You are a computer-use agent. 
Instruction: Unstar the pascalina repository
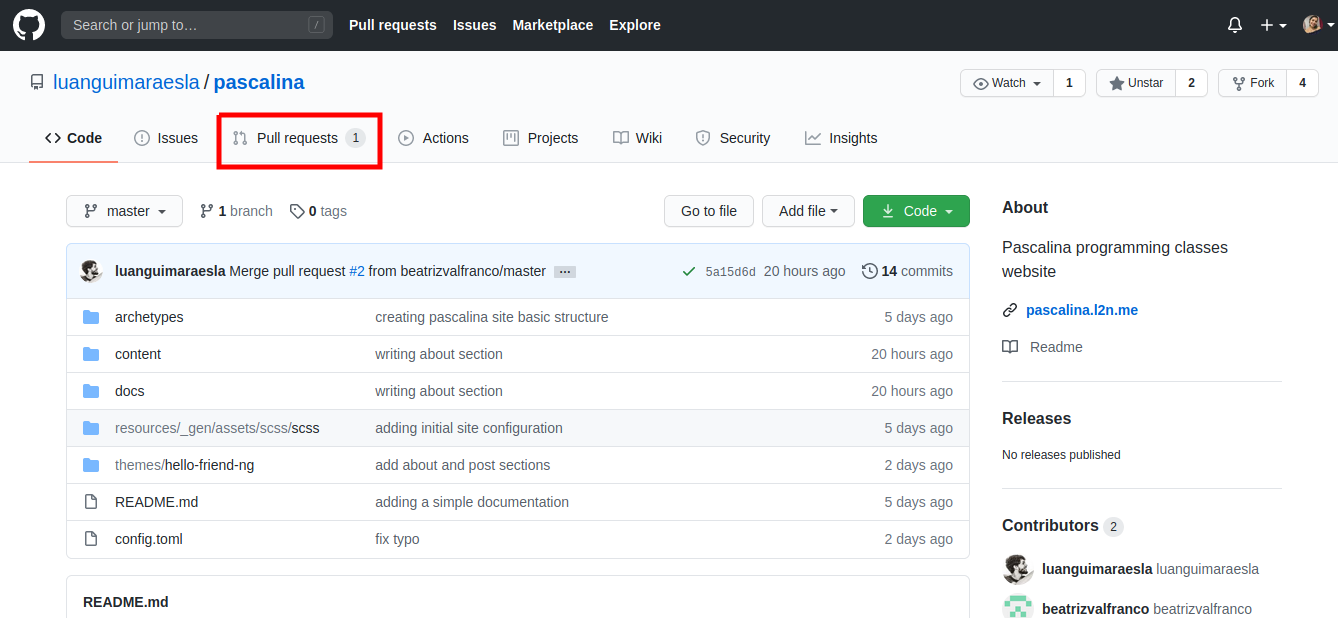click(x=1136, y=83)
